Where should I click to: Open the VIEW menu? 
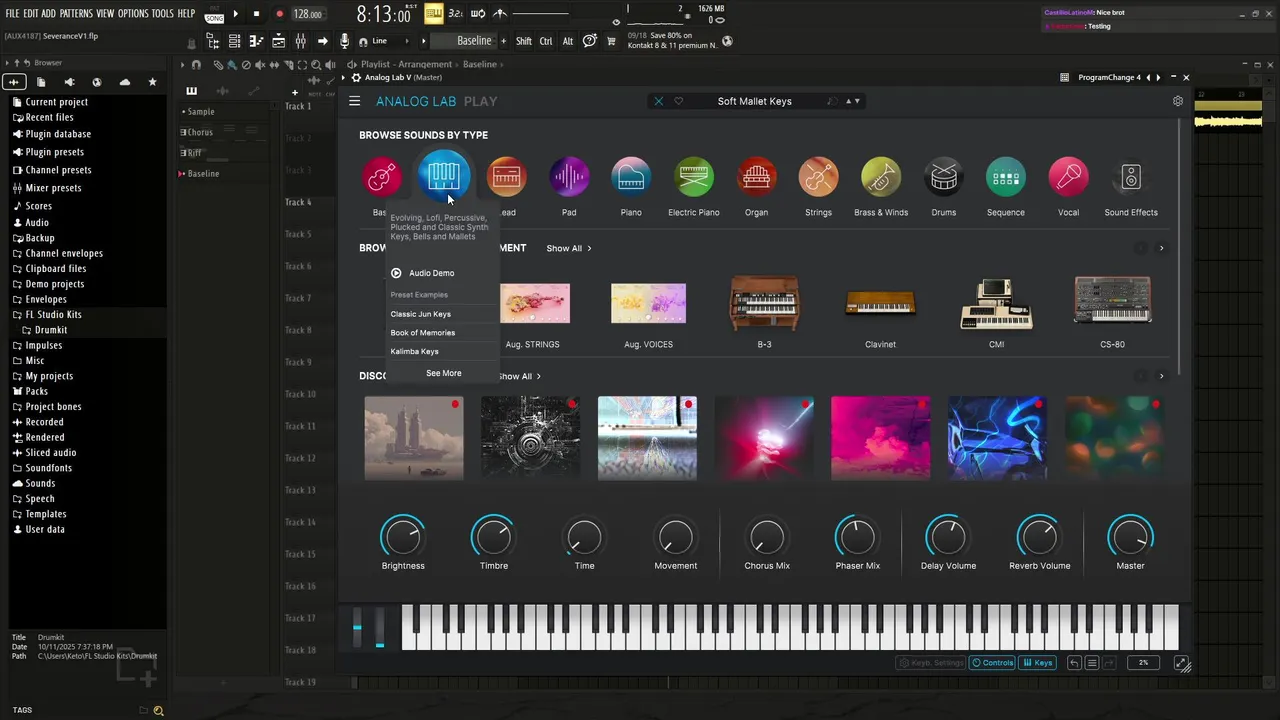coord(105,14)
